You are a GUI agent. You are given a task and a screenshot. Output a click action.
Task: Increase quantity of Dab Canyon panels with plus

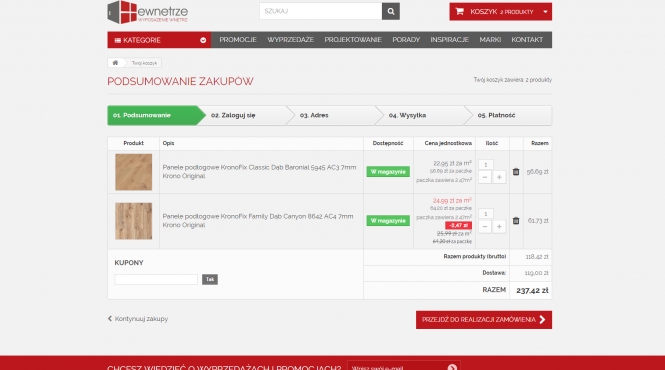pos(499,227)
